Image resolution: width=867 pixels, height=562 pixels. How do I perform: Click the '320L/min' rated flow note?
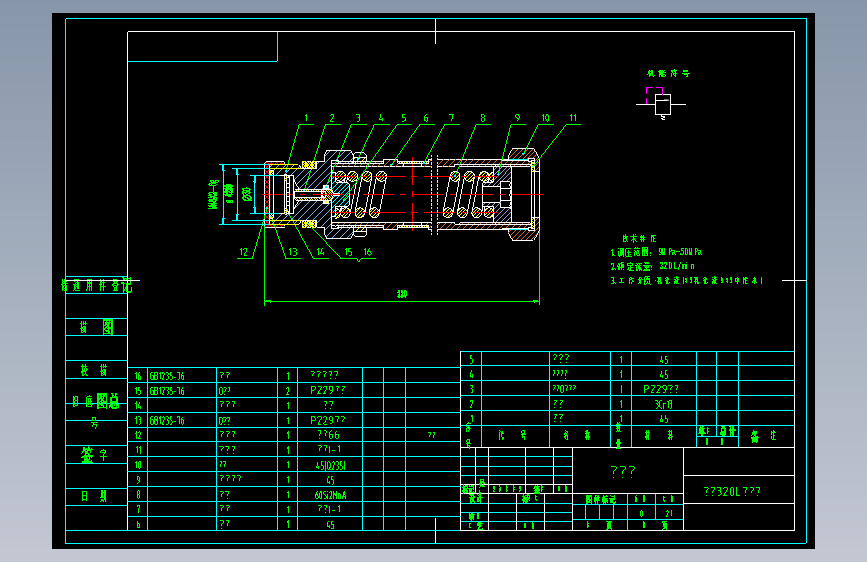(x=677, y=266)
